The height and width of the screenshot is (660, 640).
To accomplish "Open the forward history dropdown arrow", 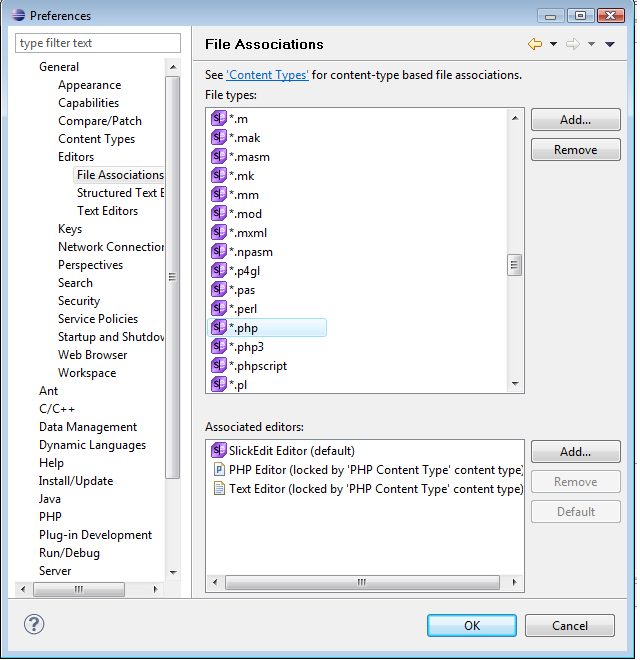I will (x=591, y=44).
